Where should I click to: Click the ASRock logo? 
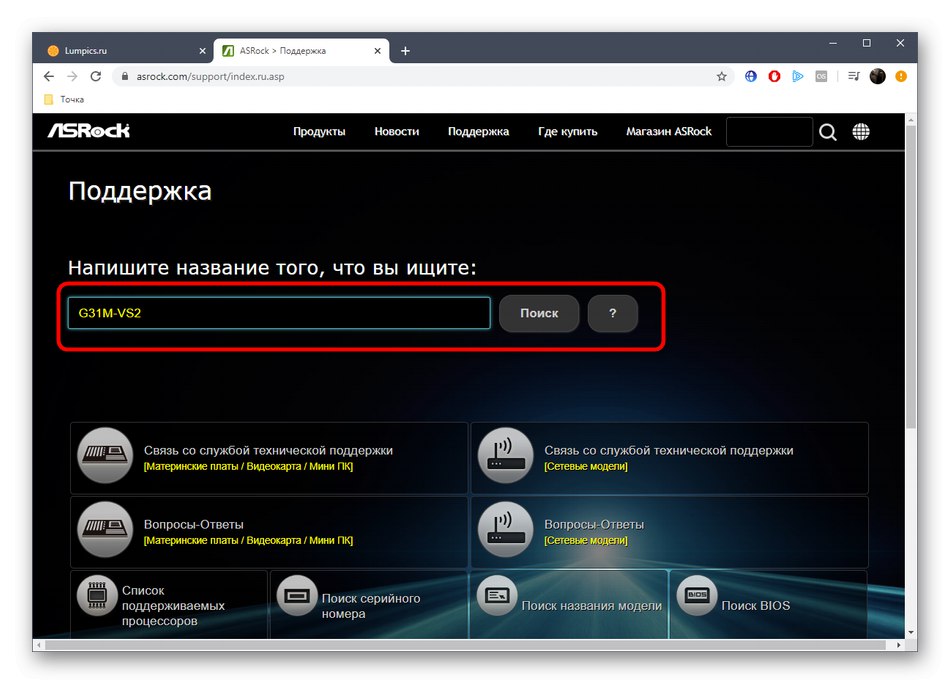coord(88,131)
